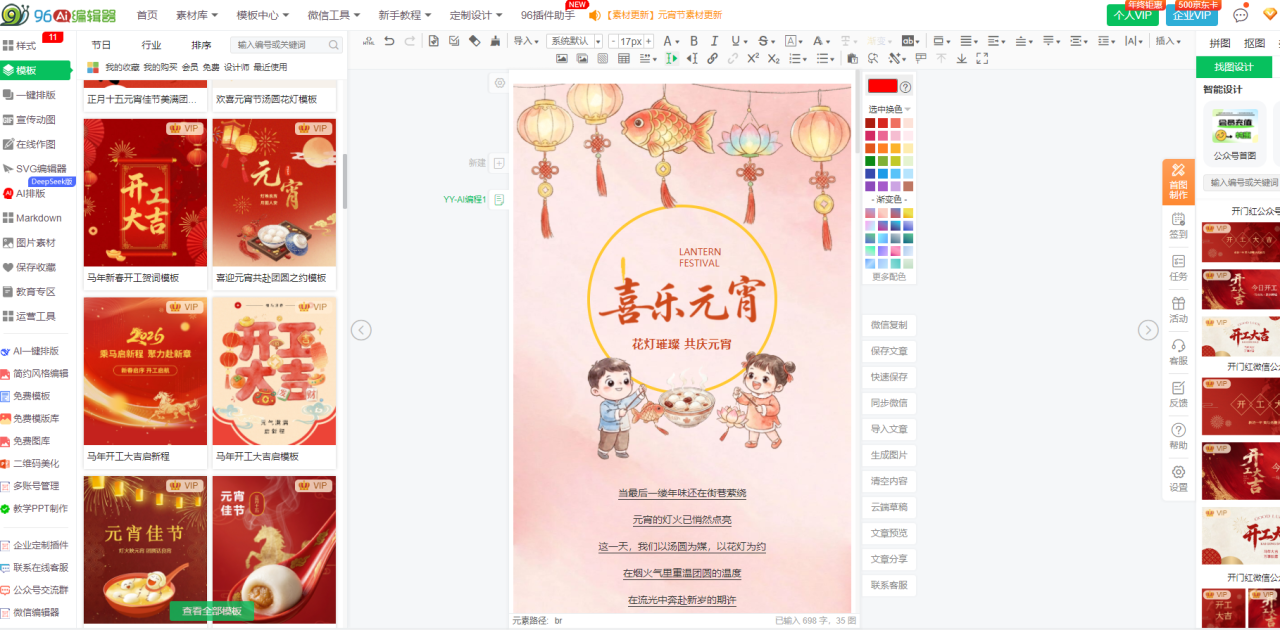Expand the 素材库 menu in the top bar

click(x=196, y=15)
